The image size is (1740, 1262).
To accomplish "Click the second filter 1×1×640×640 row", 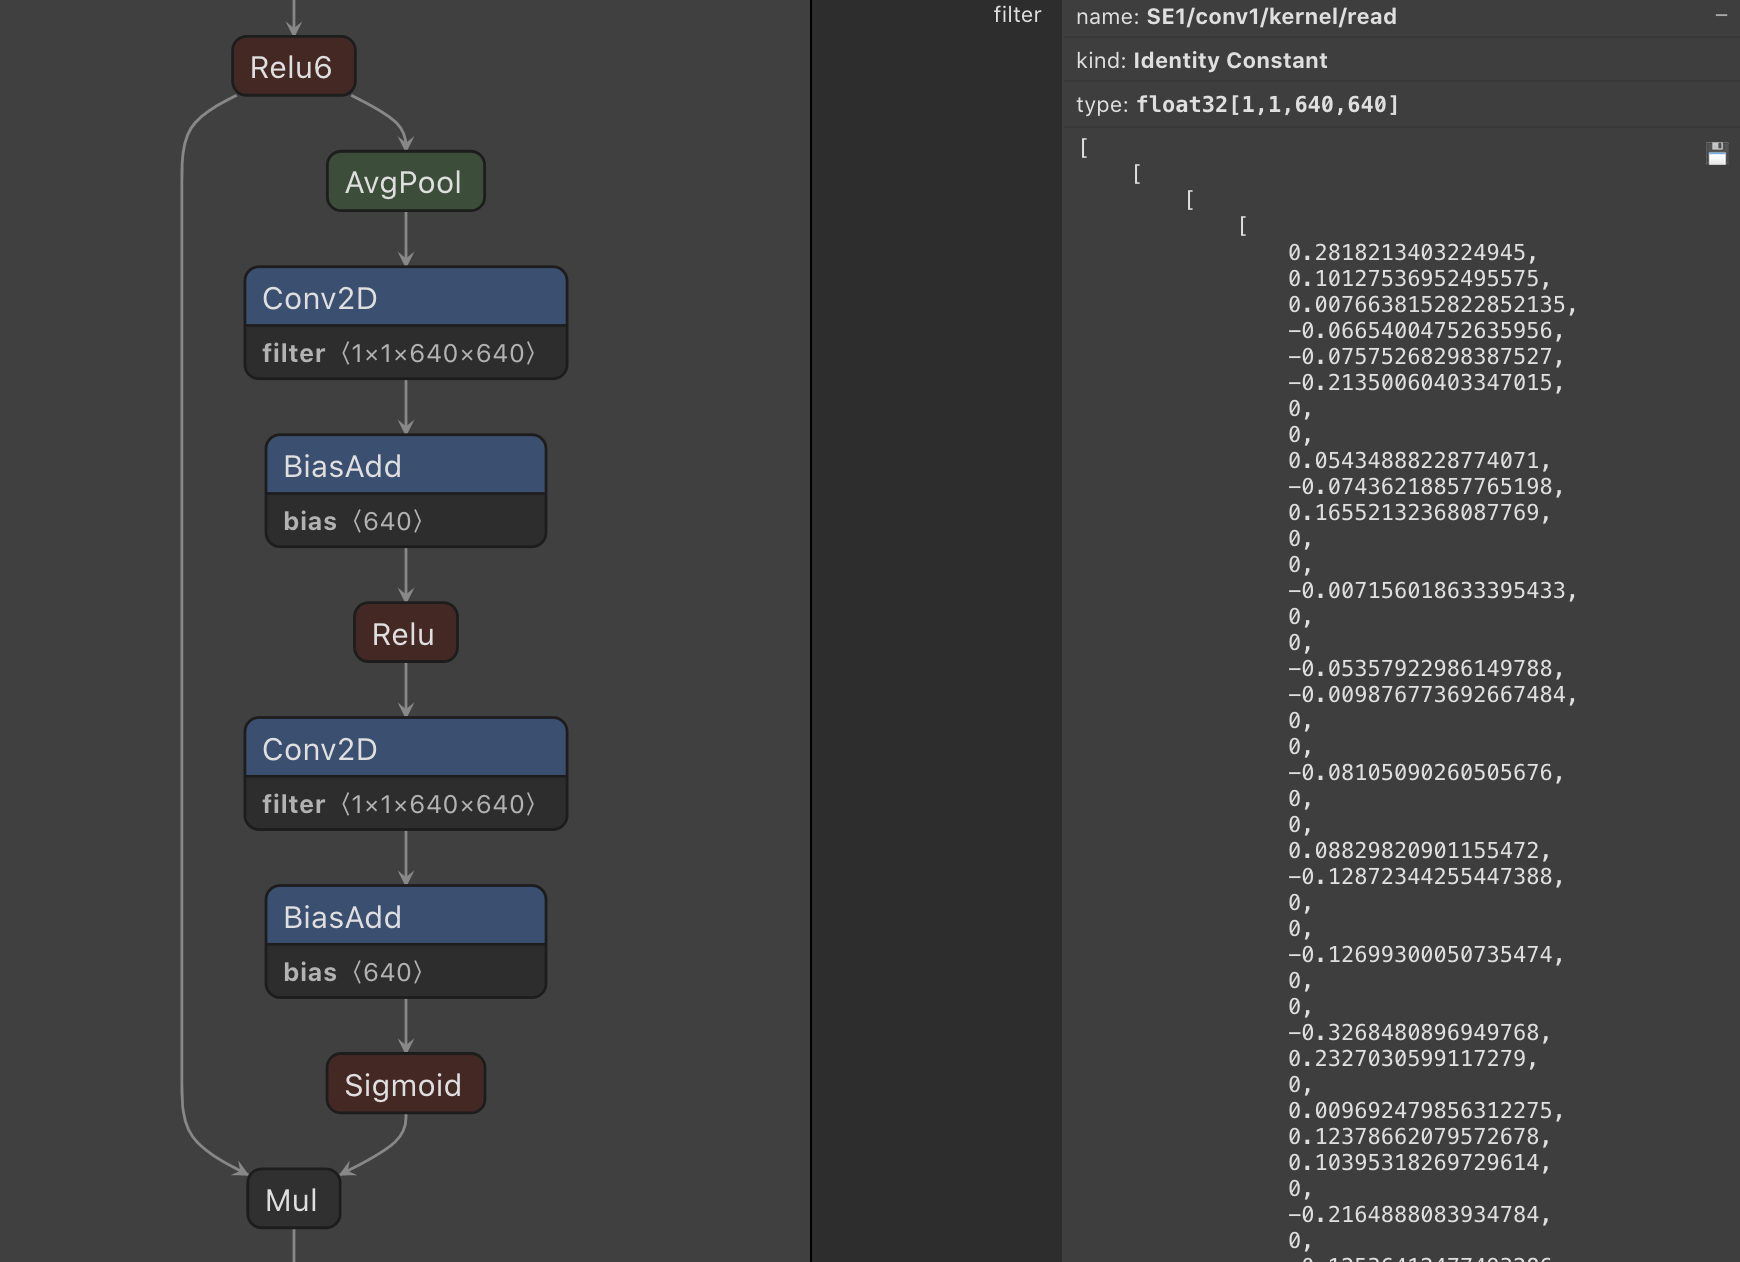I will pos(406,804).
